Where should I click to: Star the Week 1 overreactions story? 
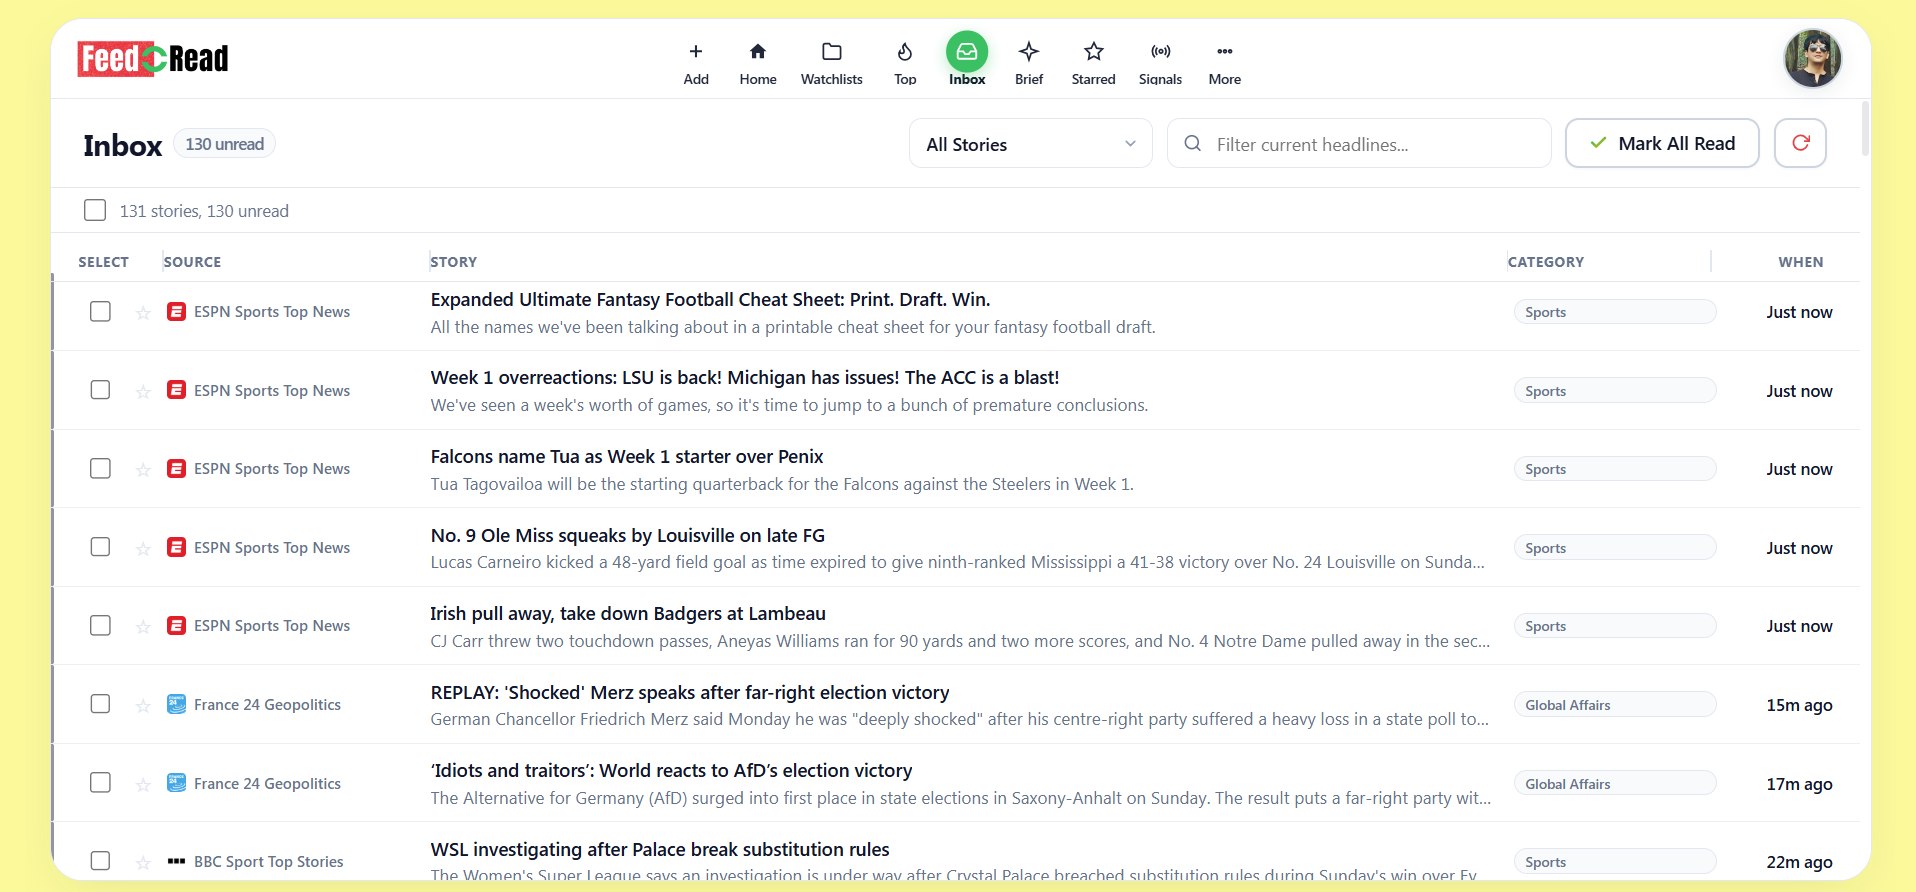(143, 392)
